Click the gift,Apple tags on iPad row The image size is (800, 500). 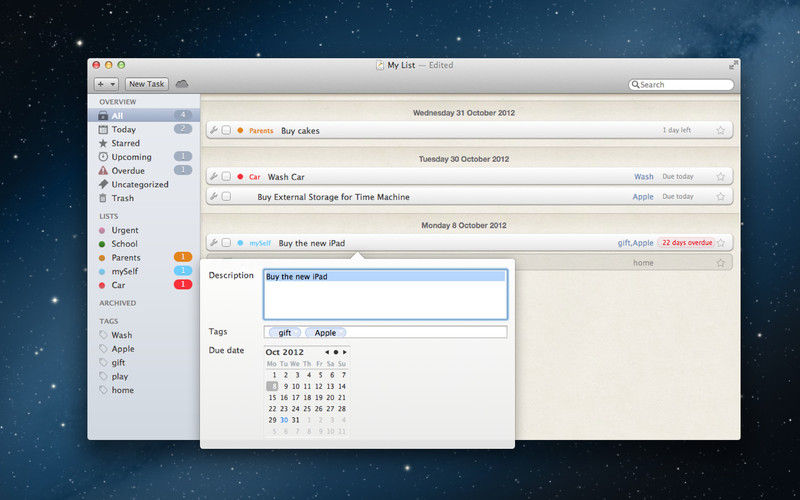pyautogui.click(x=635, y=243)
